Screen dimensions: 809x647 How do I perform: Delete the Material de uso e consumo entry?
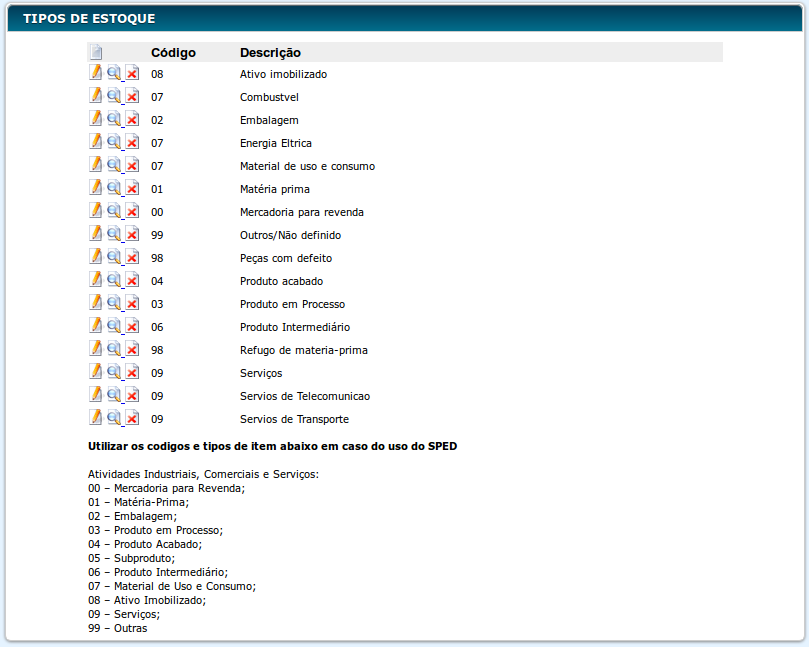132,166
